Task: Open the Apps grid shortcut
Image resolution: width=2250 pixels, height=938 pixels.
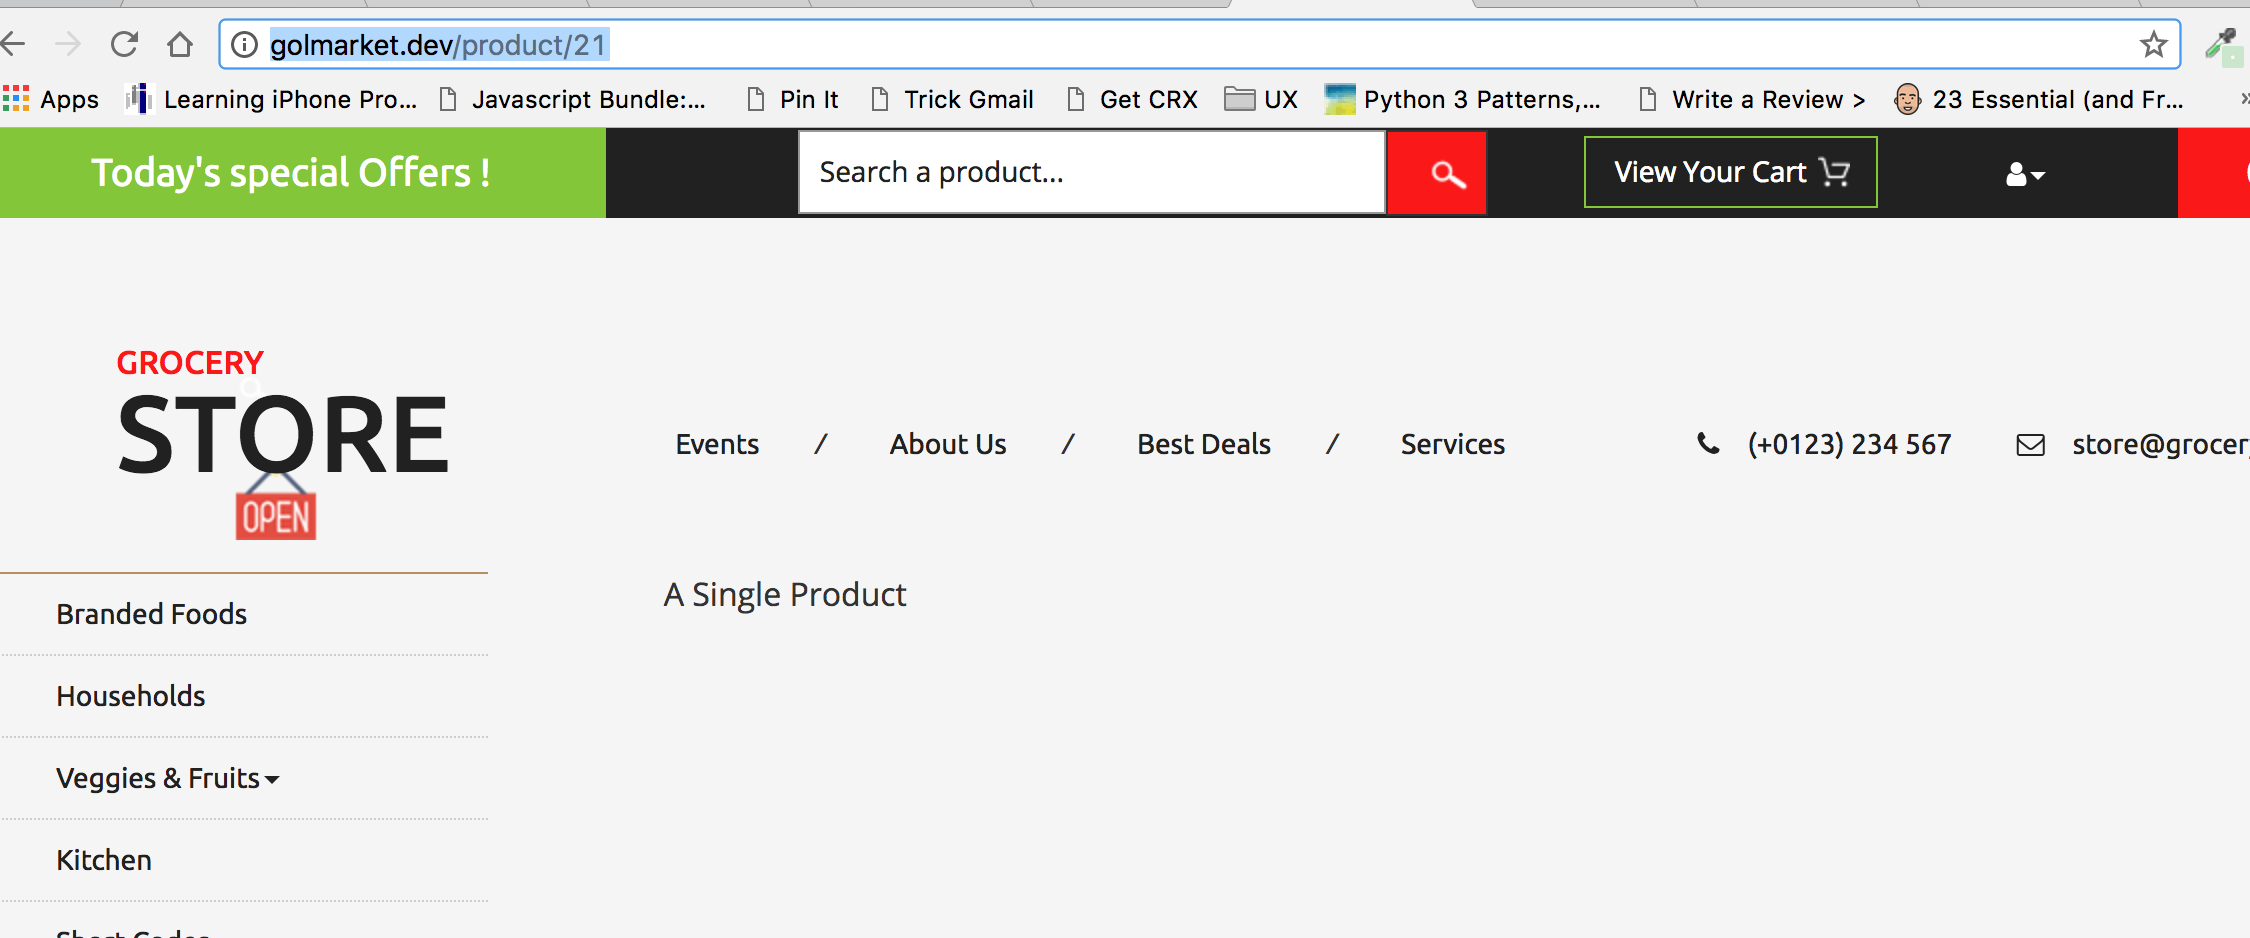Action: coord(51,99)
